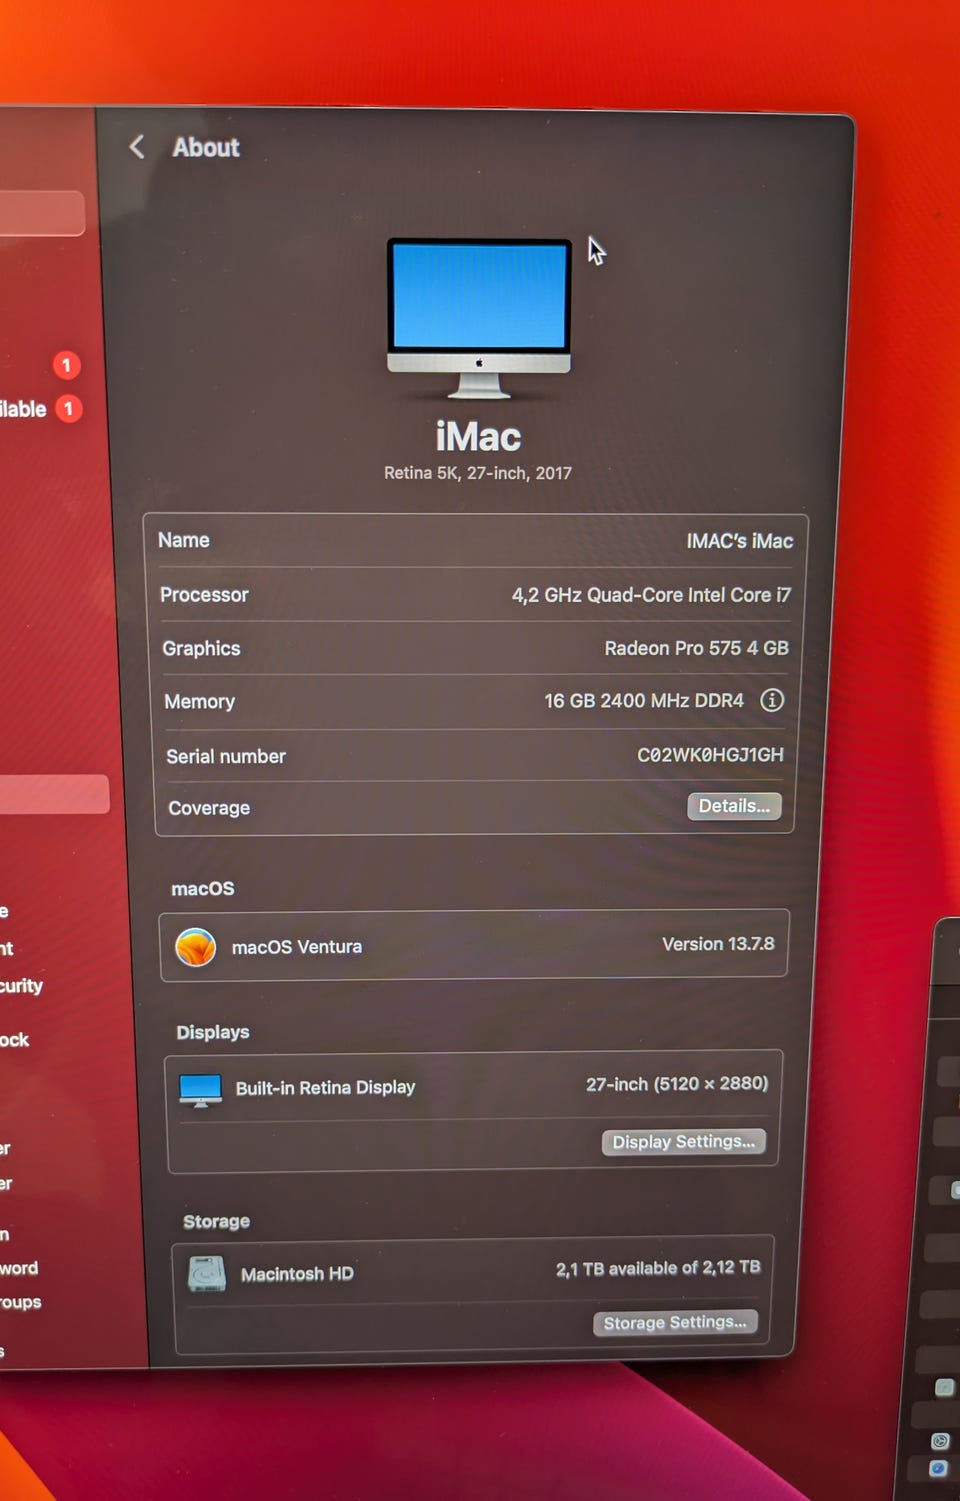The width and height of the screenshot is (960, 1501).
Task: Click the first red badge in sidebar
Action: [x=66, y=365]
